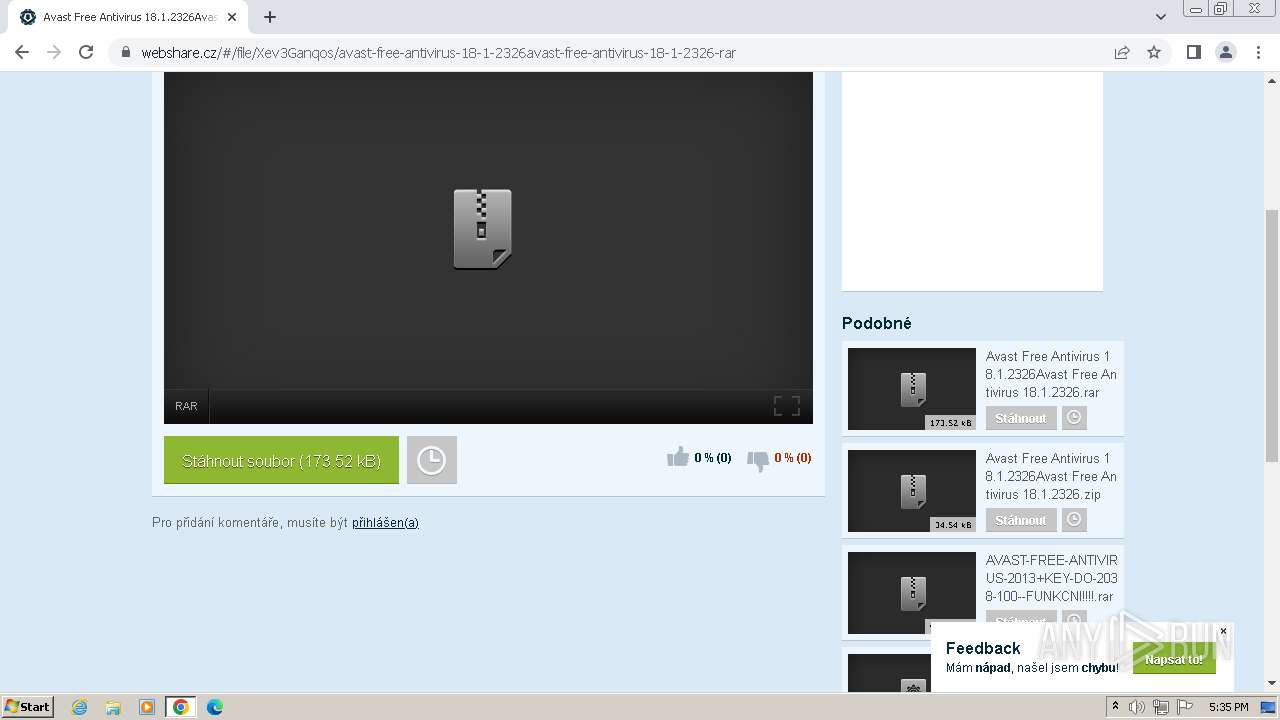This screenshot has height=720, width=1280.
Task: Open Avast Free Antivirus 18.1.2326.zip title link
Action: (x=1051, y=476)
